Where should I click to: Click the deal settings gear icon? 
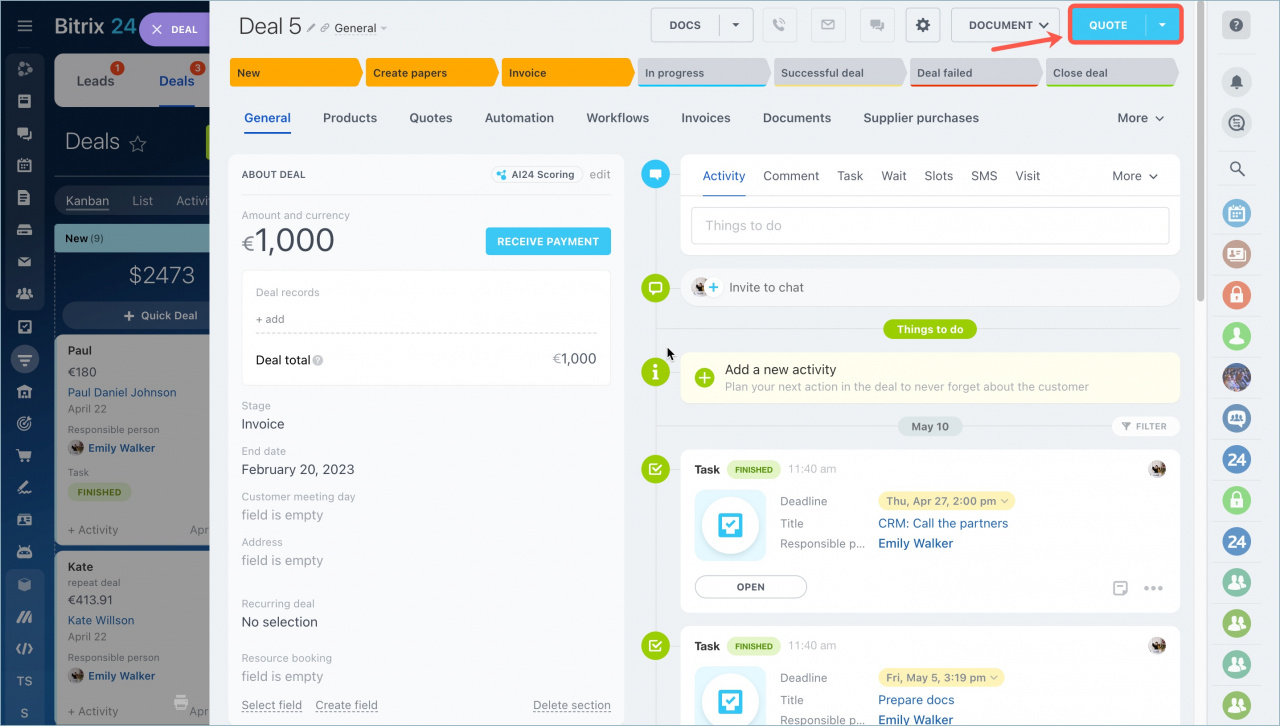tap(922, 25)
